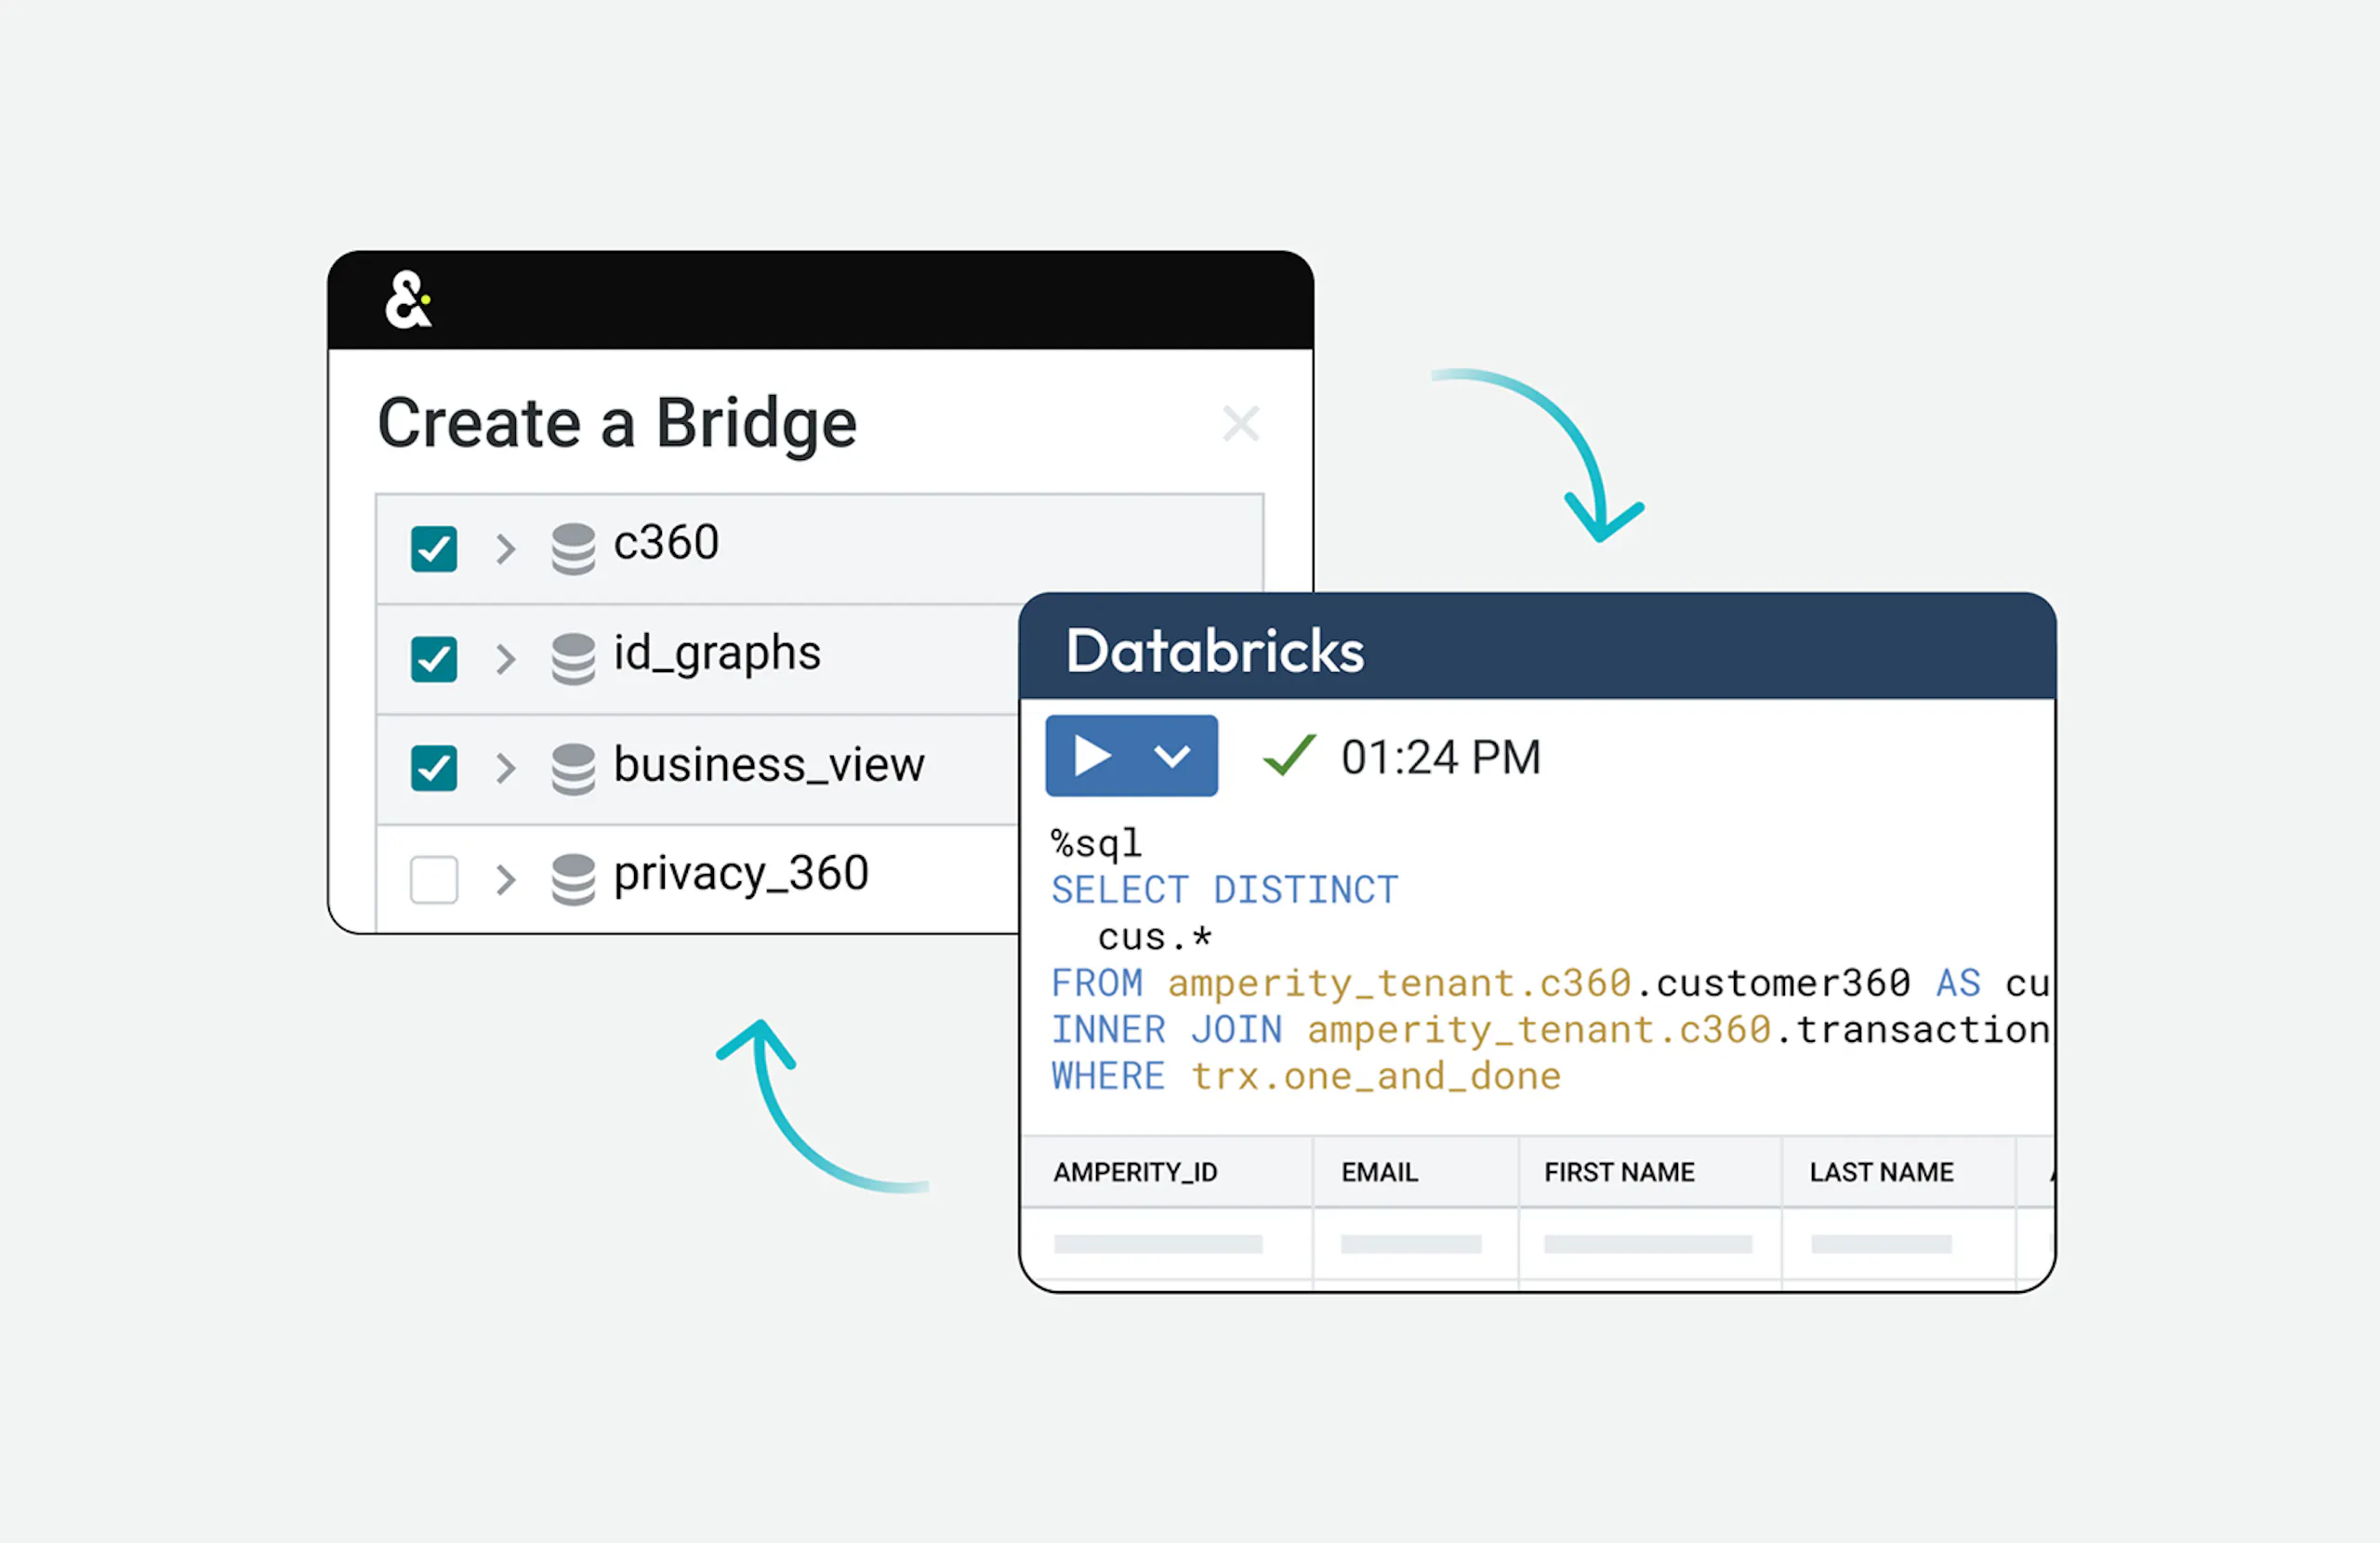This screenshot has width=2380, height=1543.
Task: Sort by the LAST NAME column header
Action: [x=1881, y=1172]
